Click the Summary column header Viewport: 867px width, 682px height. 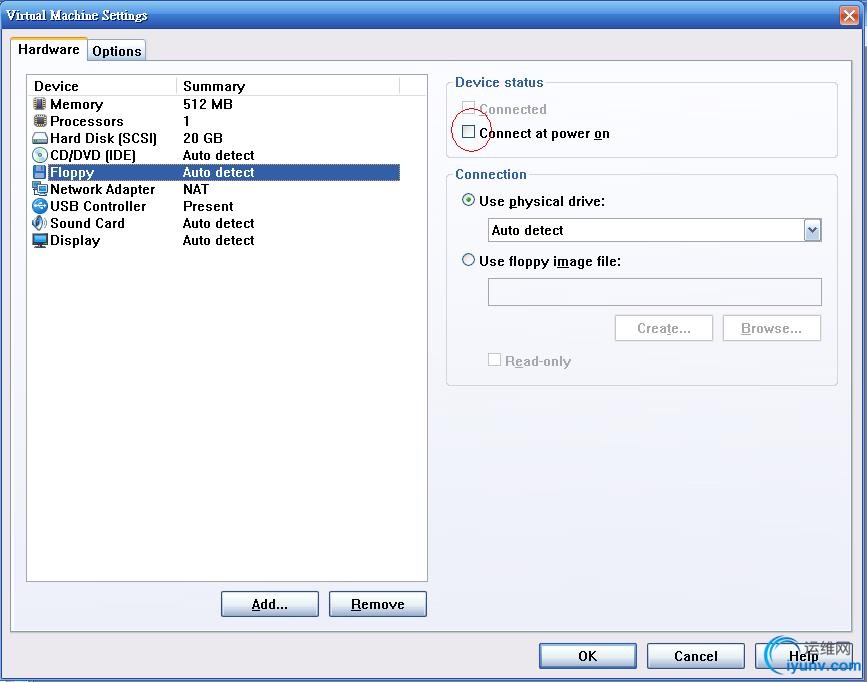(x=288, y=86)
